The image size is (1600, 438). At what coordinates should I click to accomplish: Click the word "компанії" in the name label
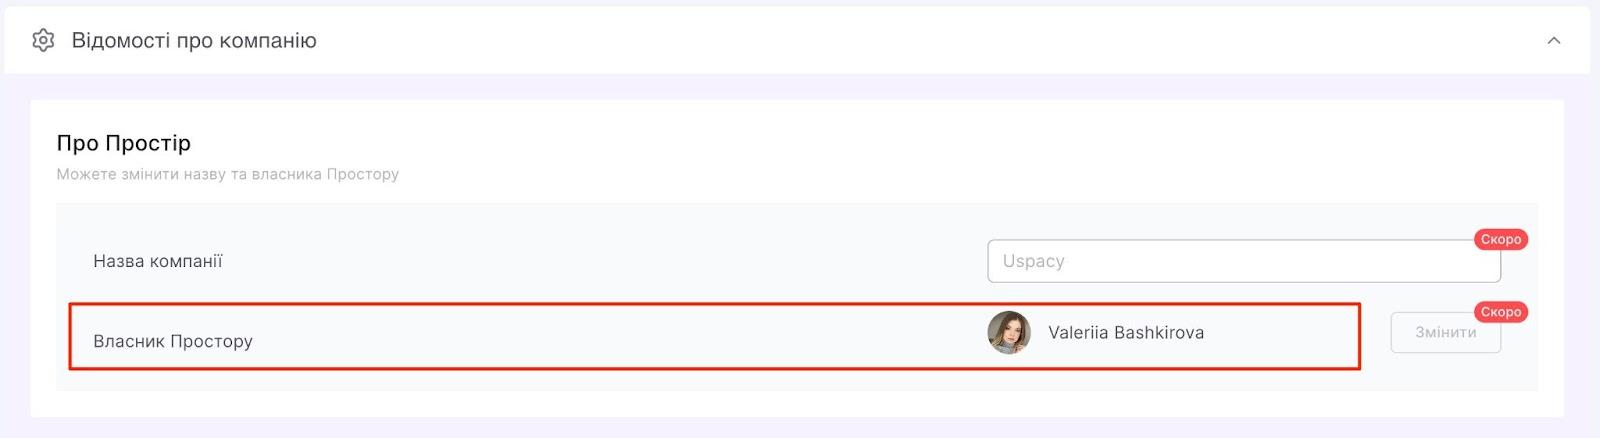(188, 261)
